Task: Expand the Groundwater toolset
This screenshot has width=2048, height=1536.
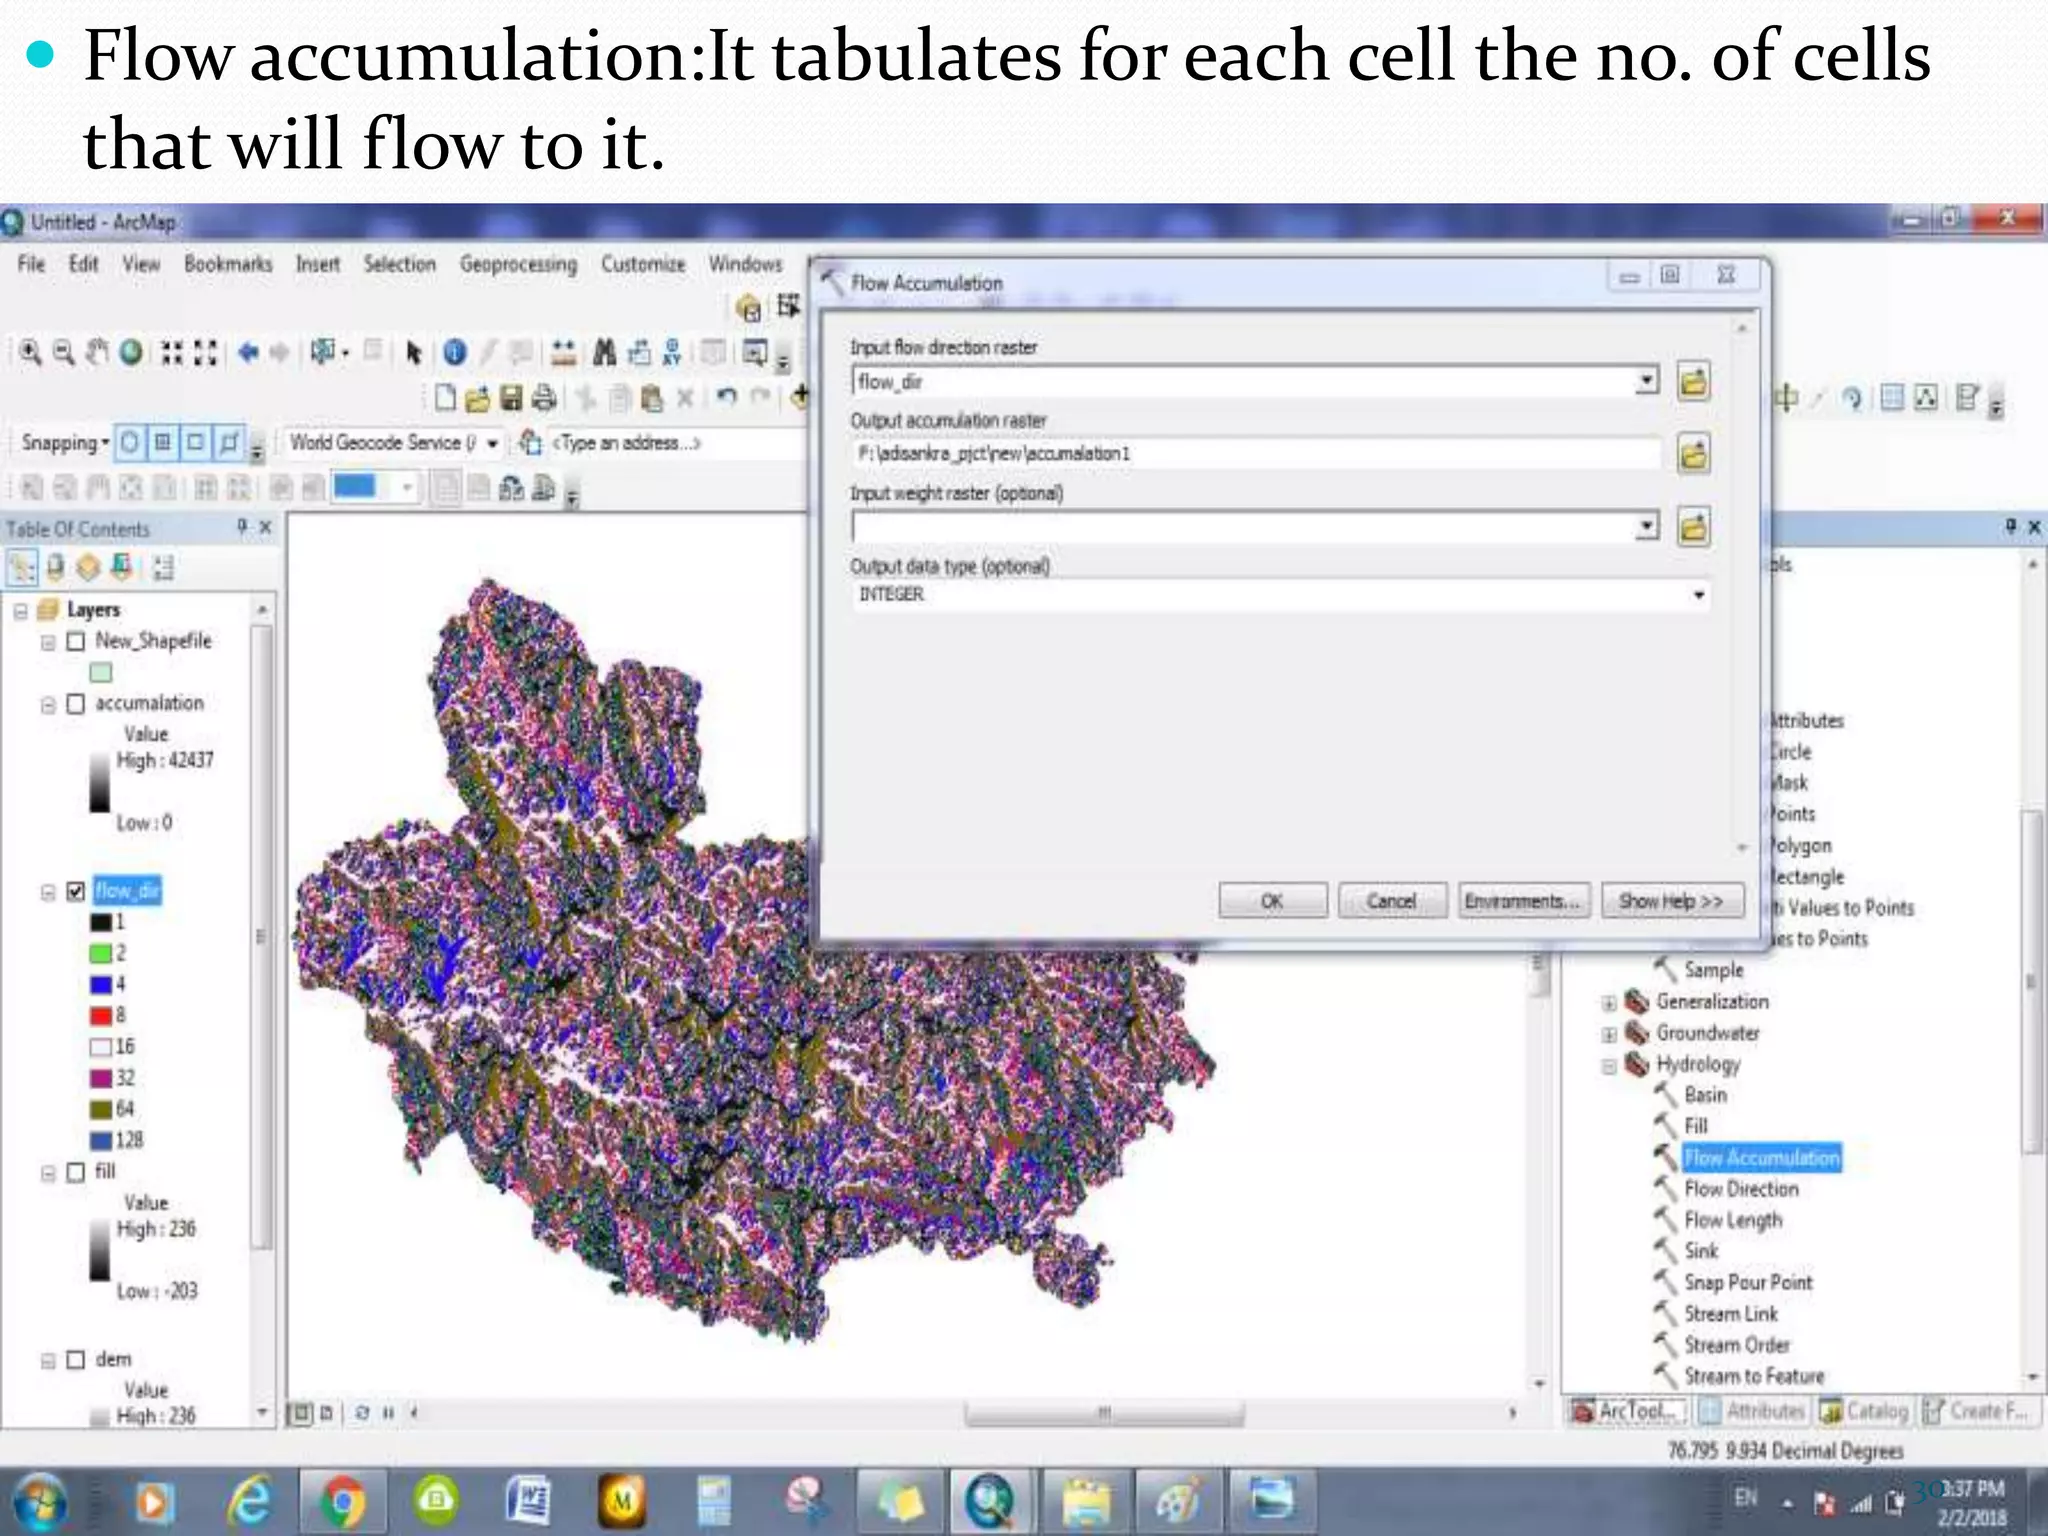Action: [x=1609, y=1034]
